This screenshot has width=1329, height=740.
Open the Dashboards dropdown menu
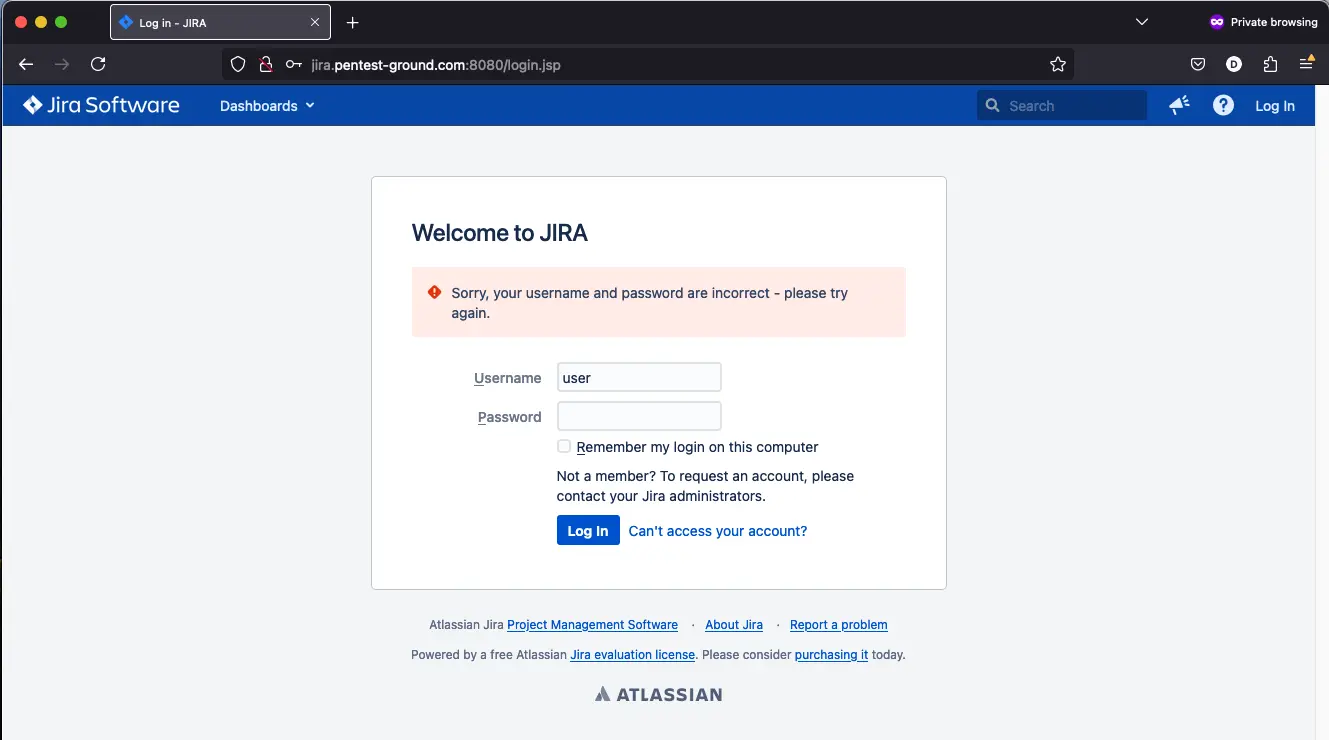point(267,106)
